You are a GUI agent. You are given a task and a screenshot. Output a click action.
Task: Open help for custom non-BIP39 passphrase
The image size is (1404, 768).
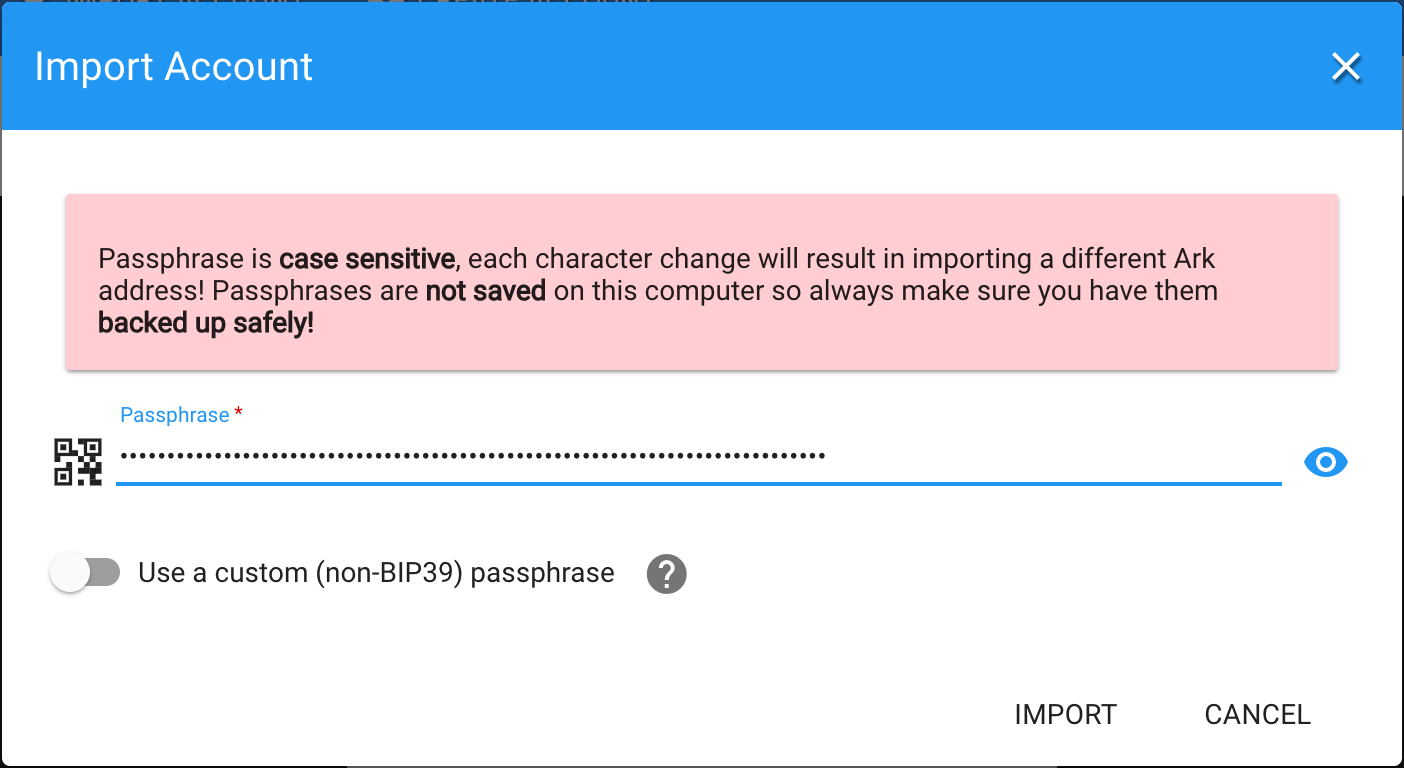[x=666, y=574]
